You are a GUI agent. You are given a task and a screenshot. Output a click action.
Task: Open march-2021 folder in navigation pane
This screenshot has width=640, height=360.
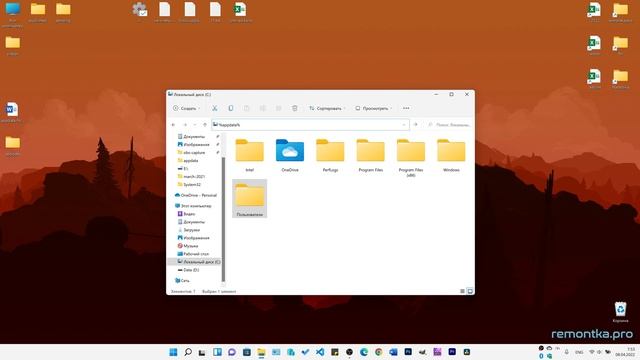coord(194,176)
